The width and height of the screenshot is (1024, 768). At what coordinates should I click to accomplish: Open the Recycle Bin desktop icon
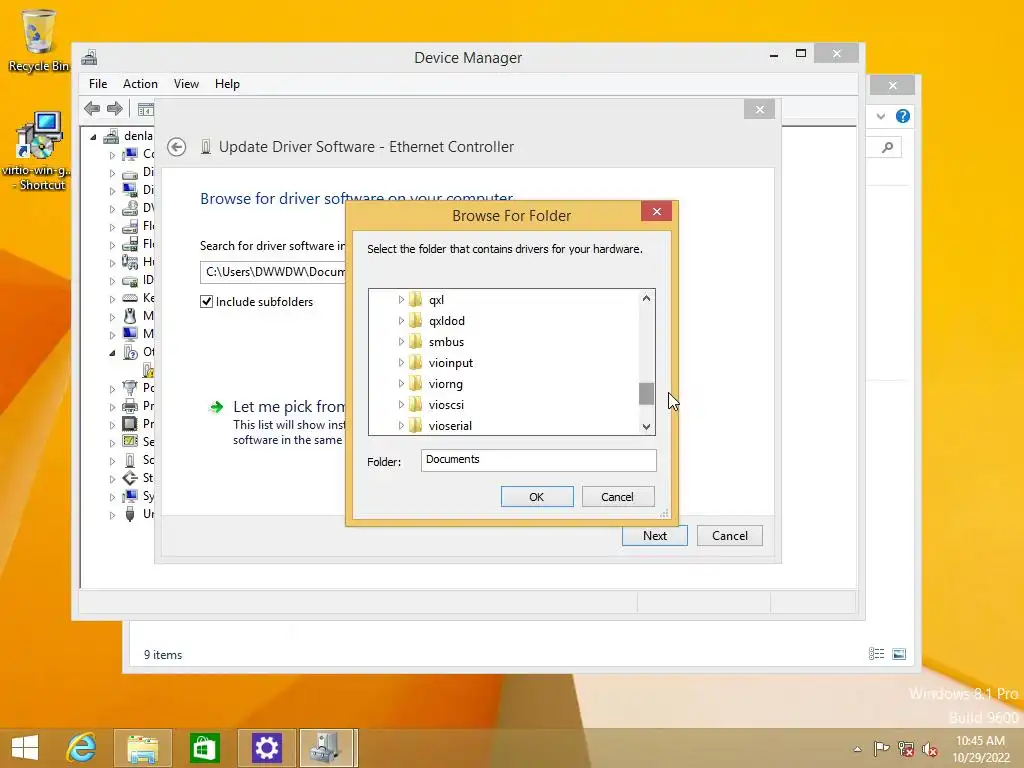pos(38,40)
